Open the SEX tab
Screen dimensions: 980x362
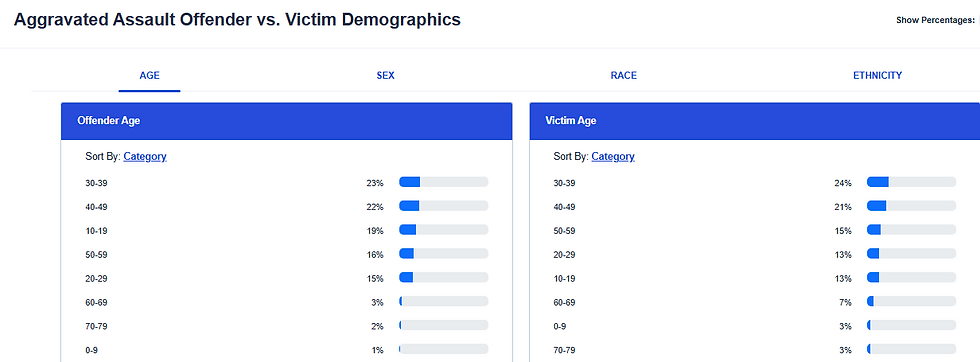385,76
